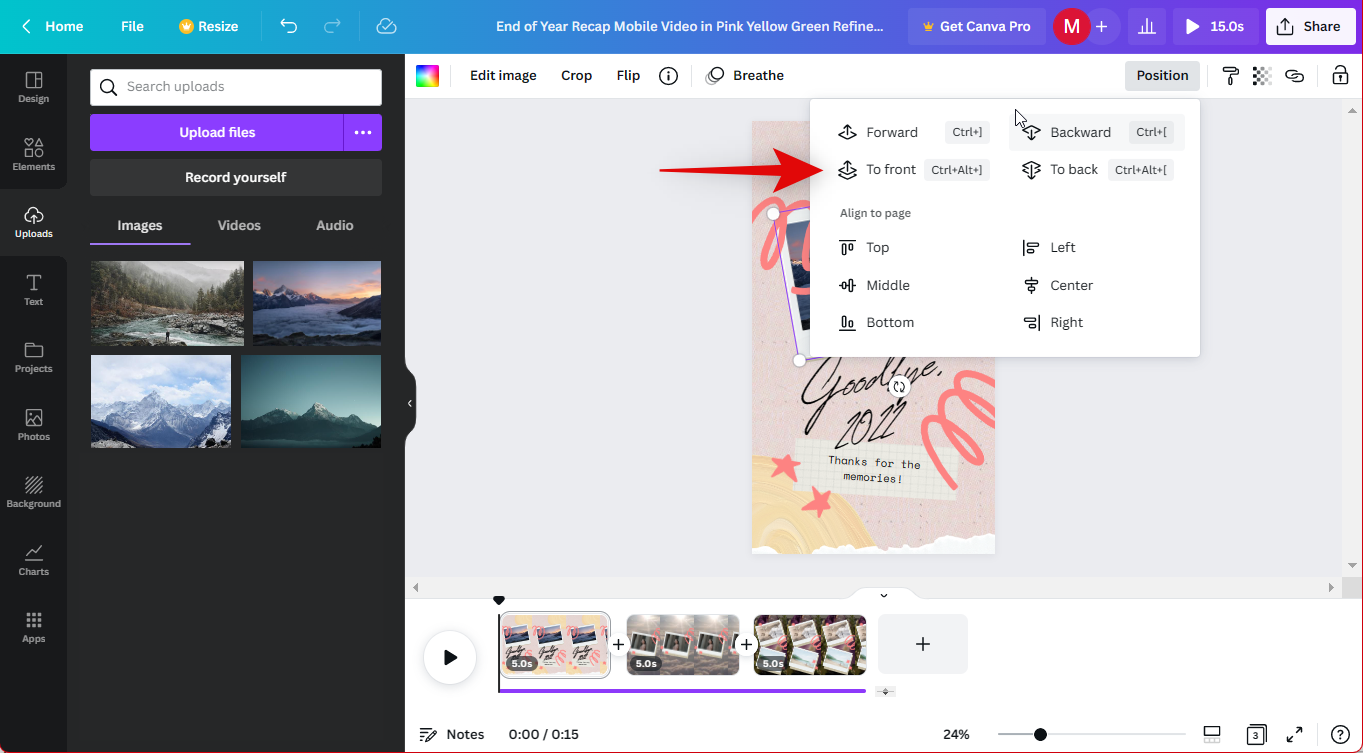Screen dimensions: 1363x753
Task: Click the Upload files button
Action: [217, 132]
